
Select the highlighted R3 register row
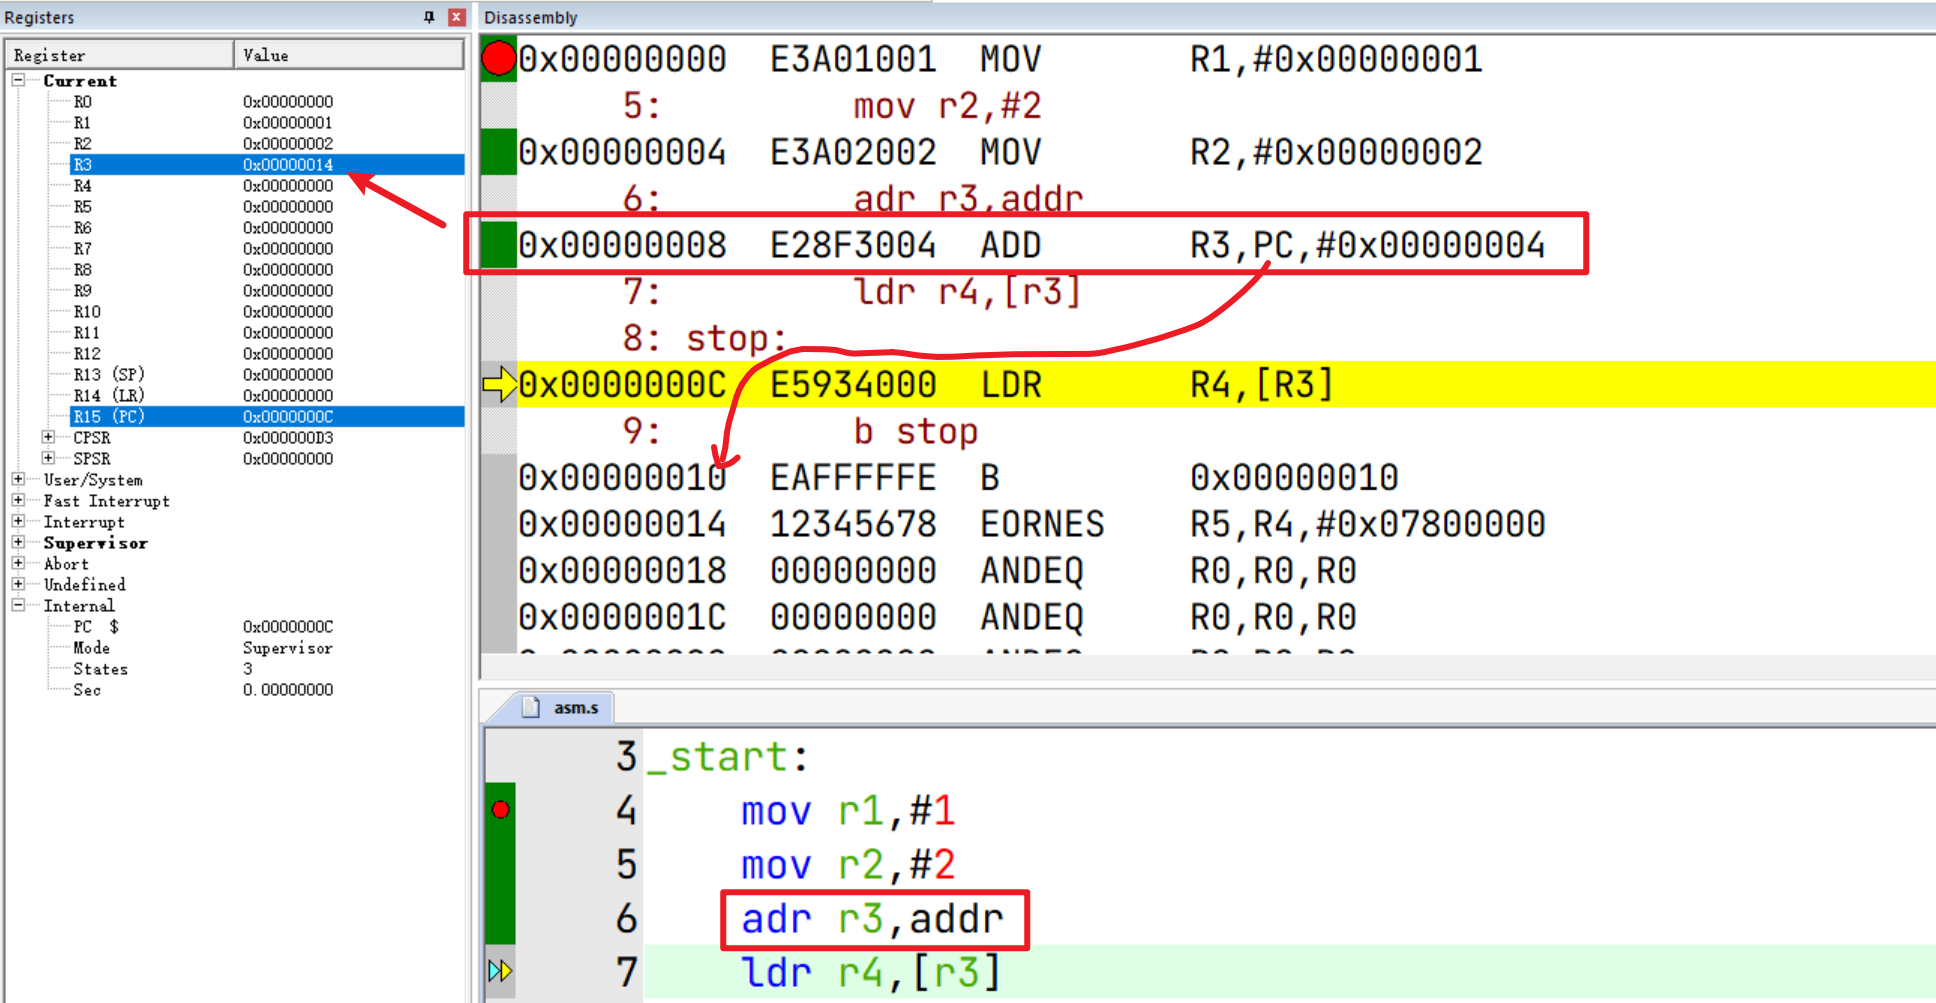tap(267, 164)
